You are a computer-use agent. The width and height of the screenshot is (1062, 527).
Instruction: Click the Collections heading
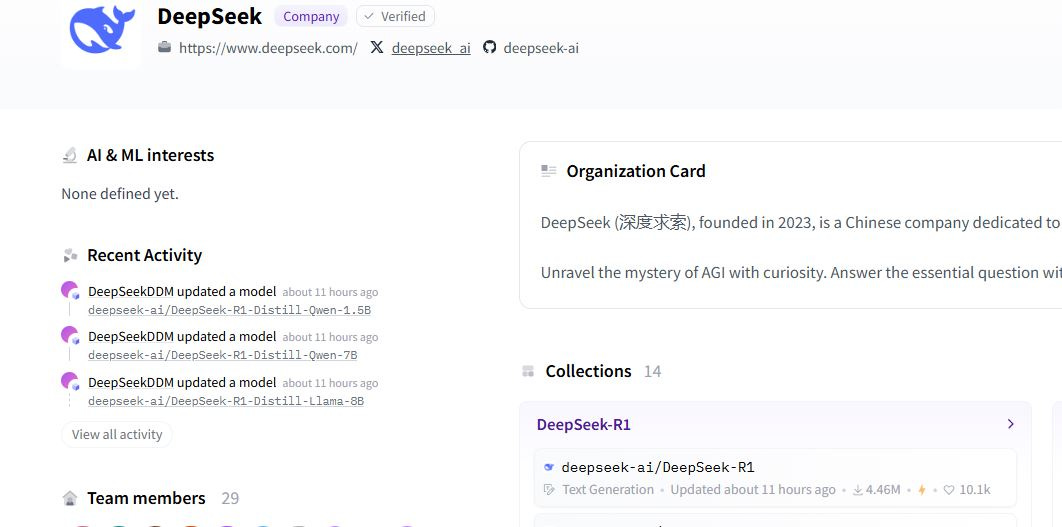click(x=589, y=371)
